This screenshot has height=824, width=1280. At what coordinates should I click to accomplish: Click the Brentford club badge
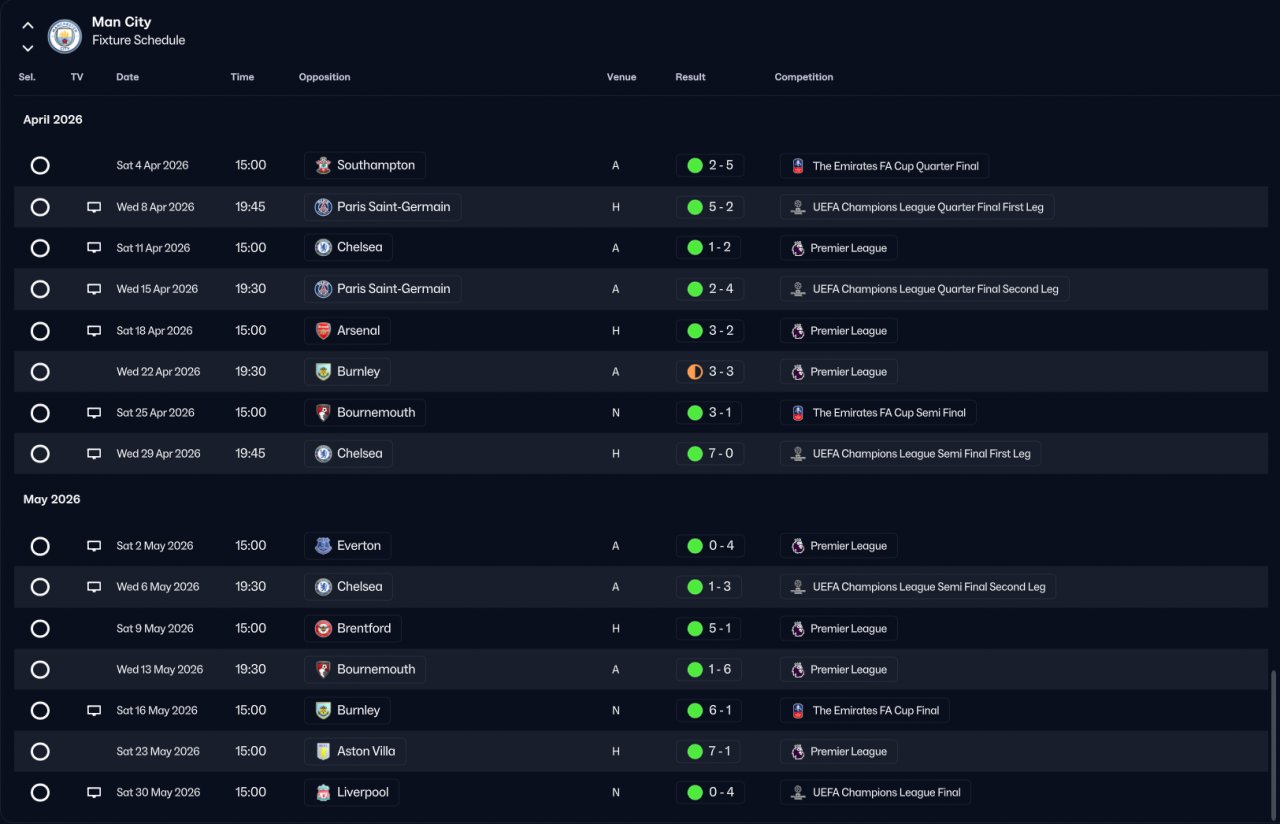pos(323,629)
